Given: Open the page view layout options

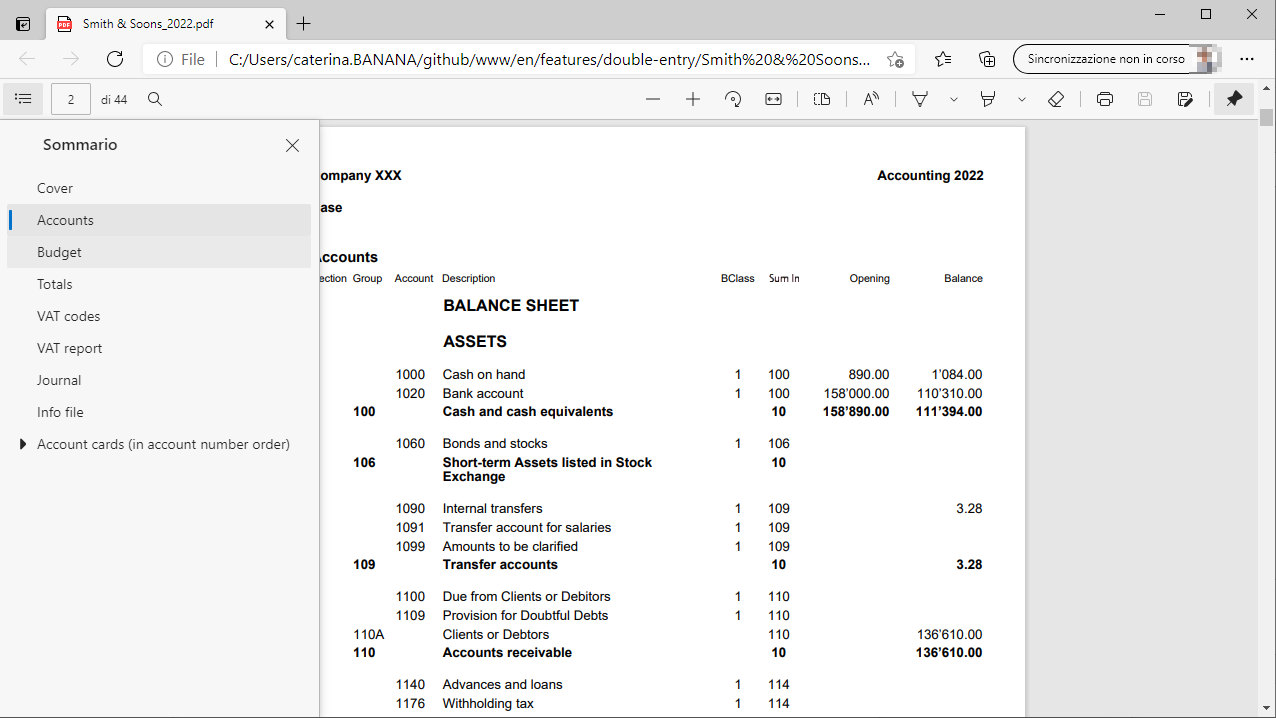Looking at the screenshot, I should [x=822, y=99].
